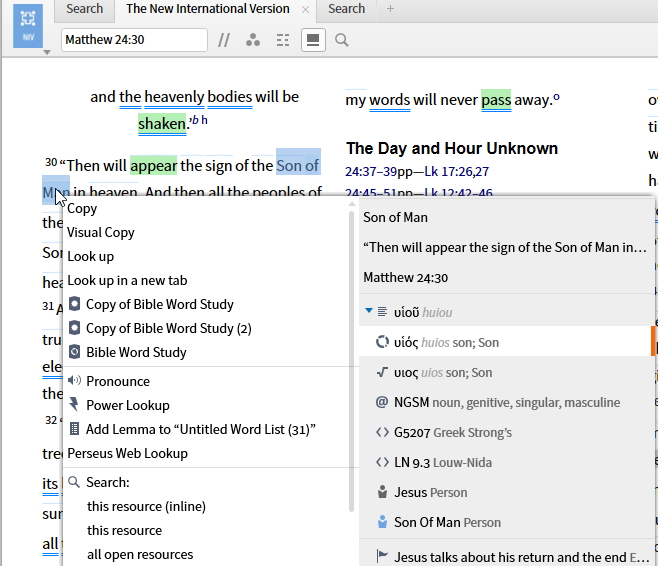The height and width of the screenshot is (566, 658).
Task: Choose Copy from context menu
Action: coord(82,209)
